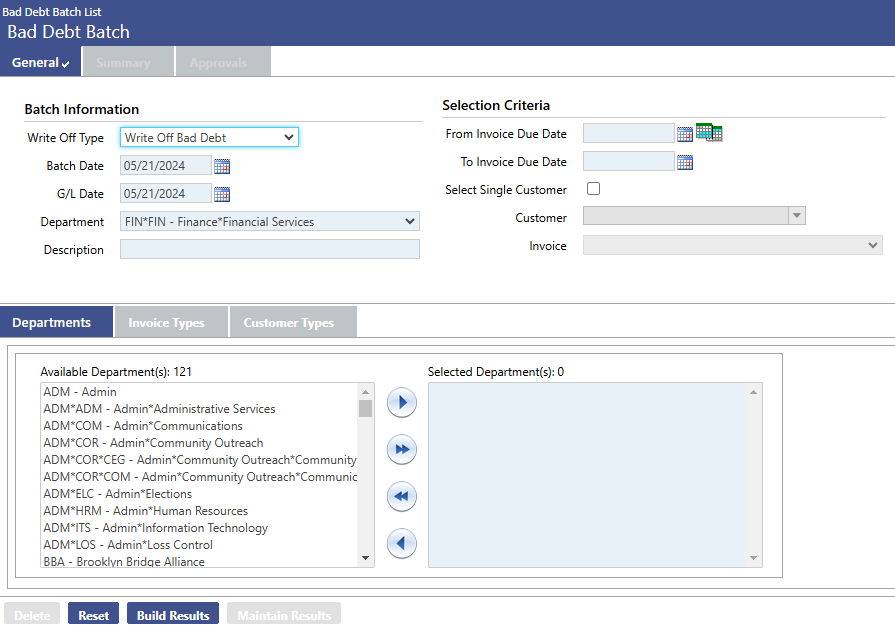Click the From Invoice Due Date field
The image size is (895, 629).
click(x=628, y=133)
